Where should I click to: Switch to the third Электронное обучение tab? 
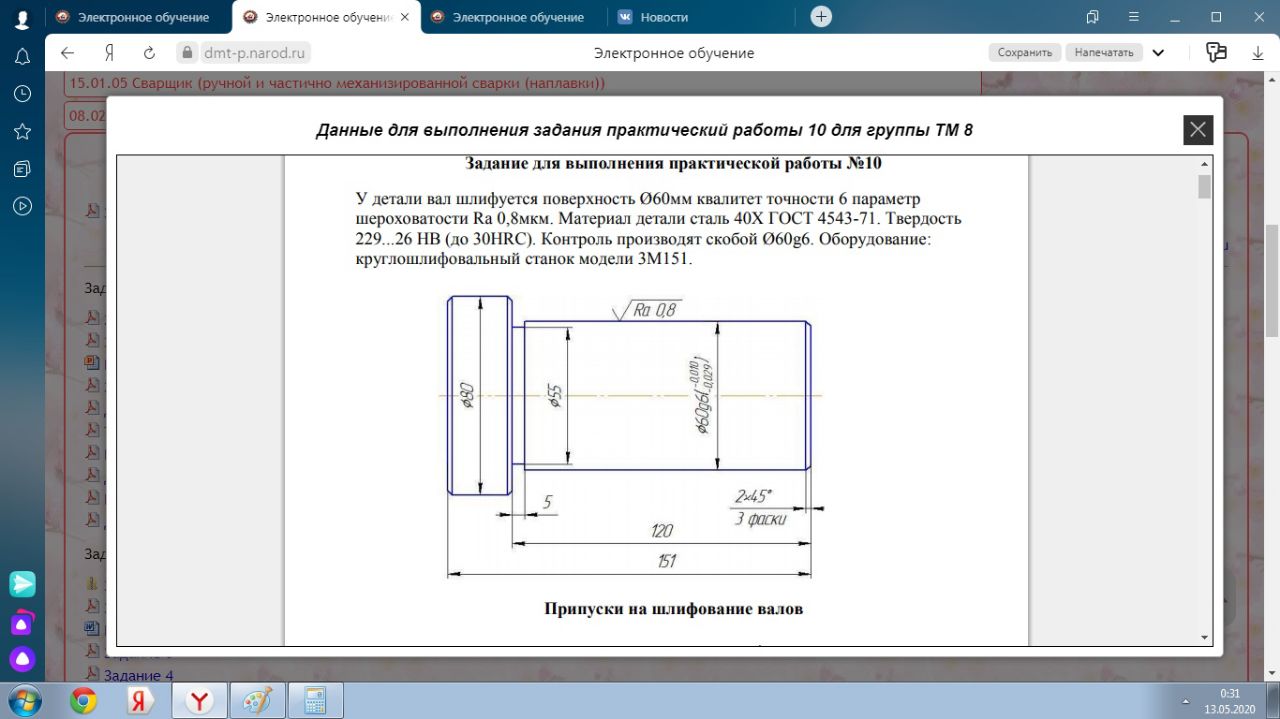click(x=513, y=17)
